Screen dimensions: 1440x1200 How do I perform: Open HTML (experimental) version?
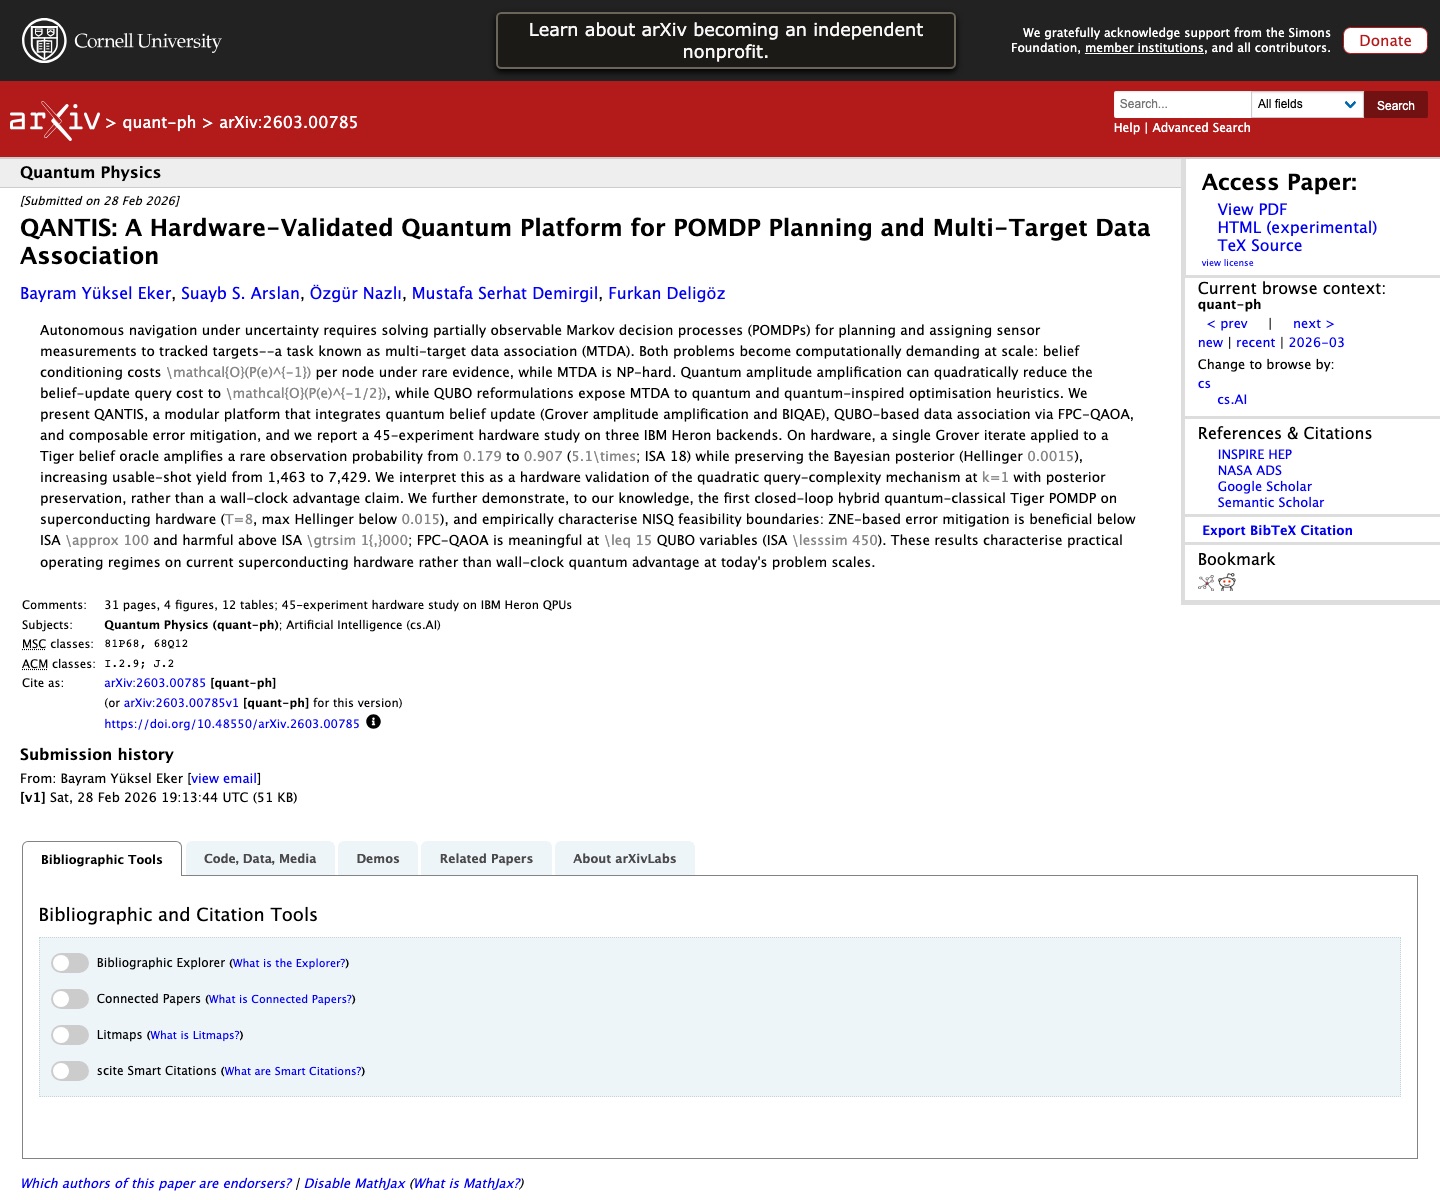click(1297, 227)
